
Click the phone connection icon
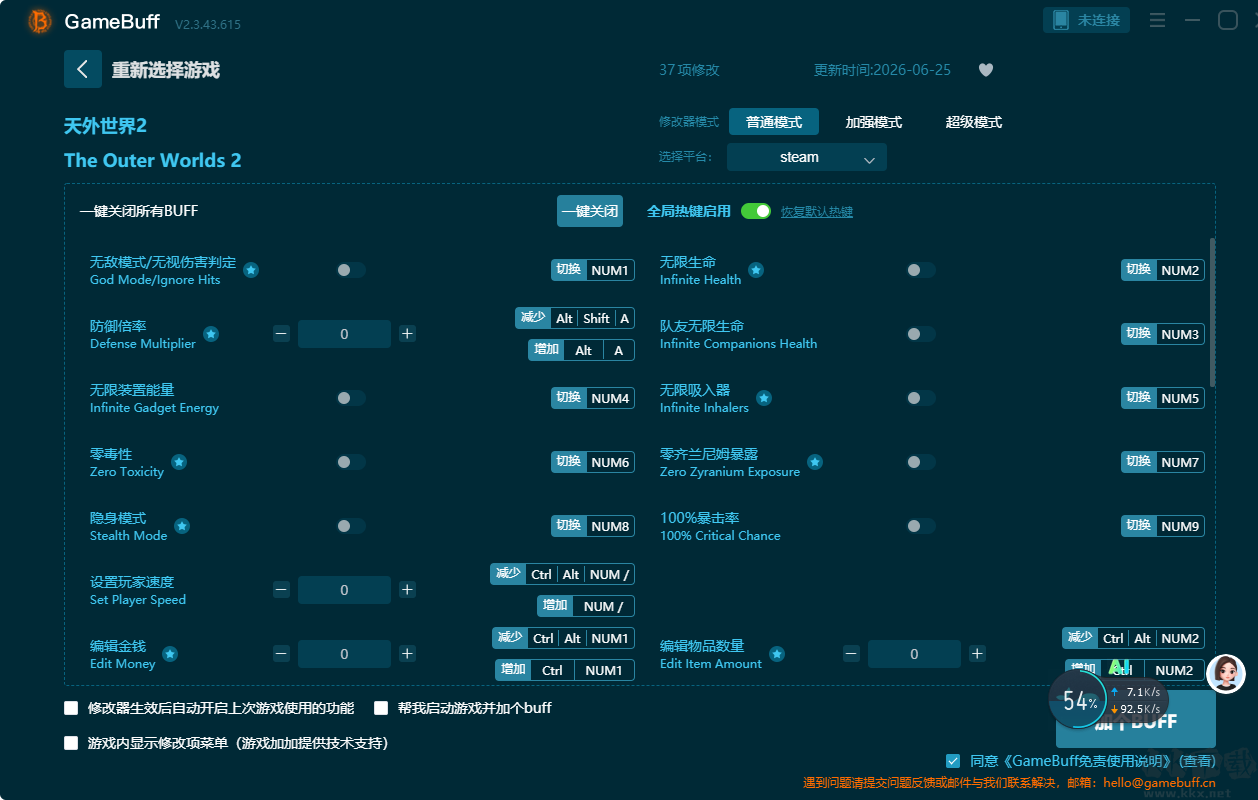click(1060, 20)
